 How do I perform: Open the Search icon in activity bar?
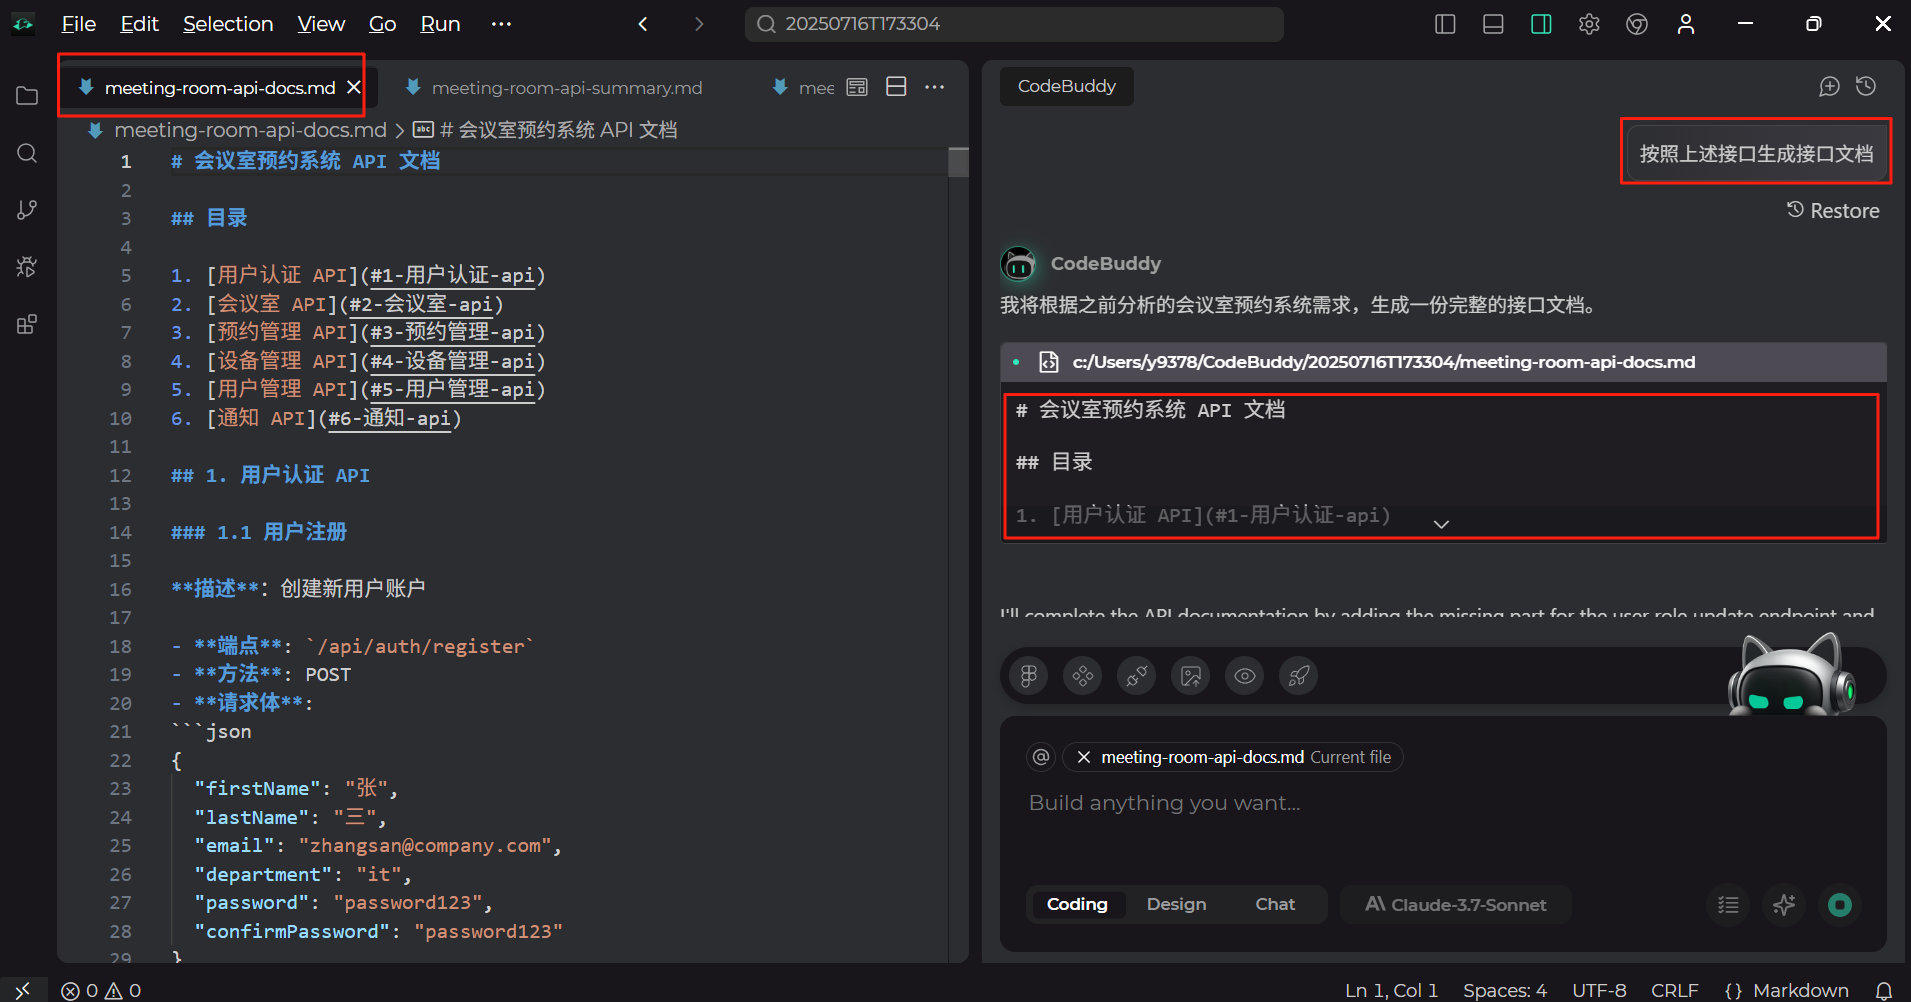[27, 153]
